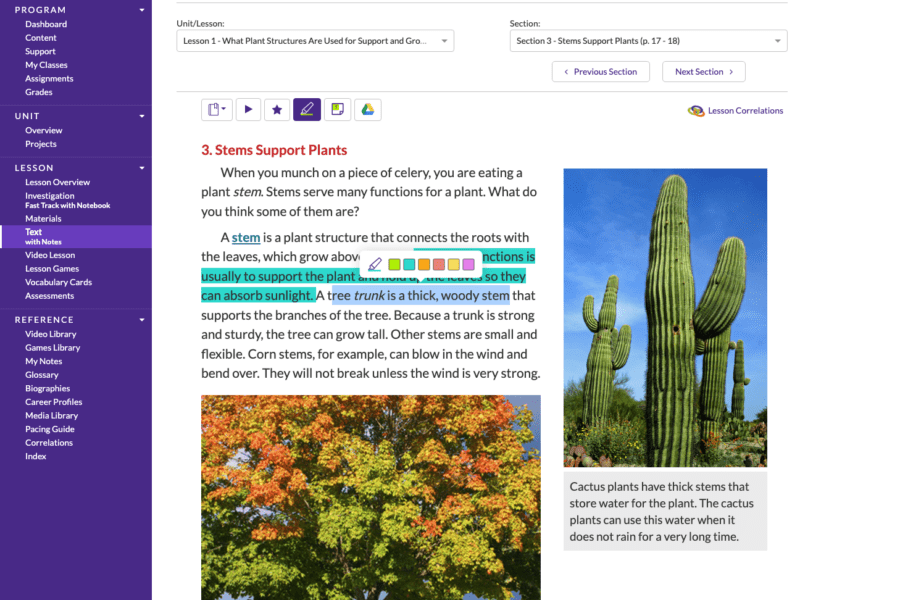
Task: Click the star favorite icon
Action: (277, 110)
